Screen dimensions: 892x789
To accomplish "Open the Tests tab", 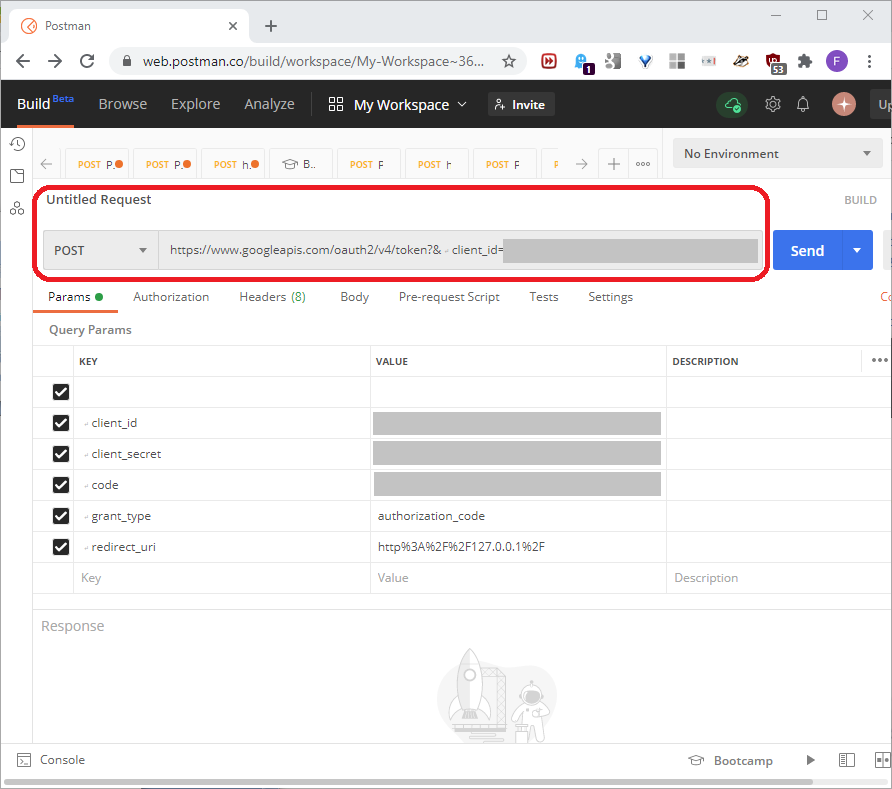I will point(544,297).
